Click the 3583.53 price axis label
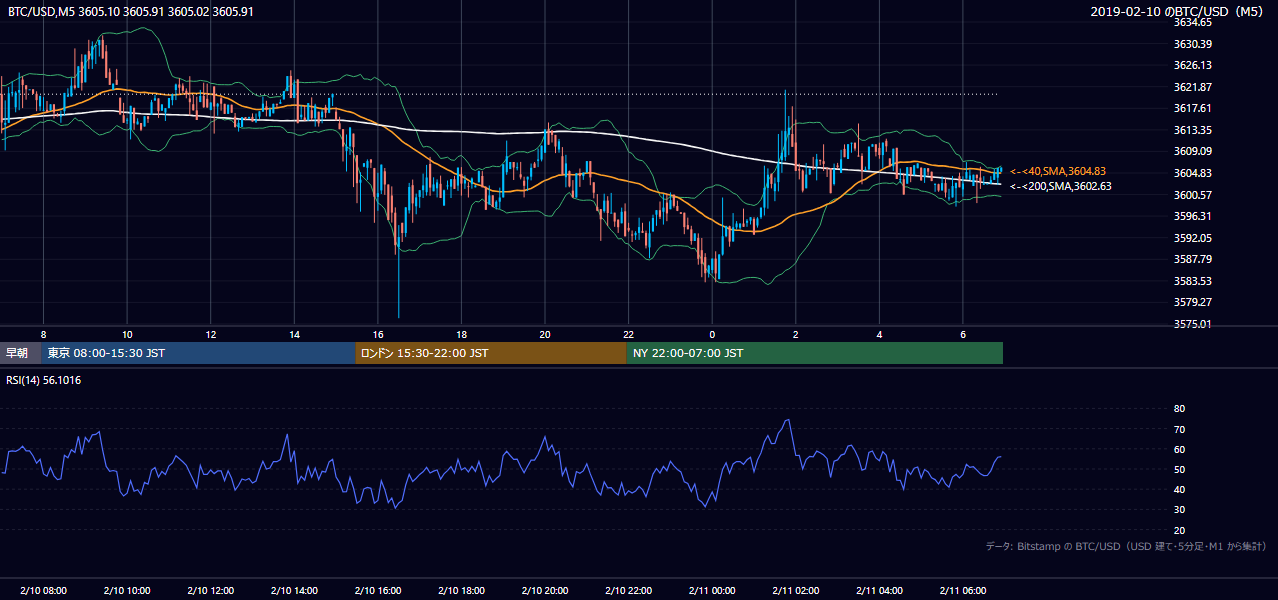 [1193, 280]
